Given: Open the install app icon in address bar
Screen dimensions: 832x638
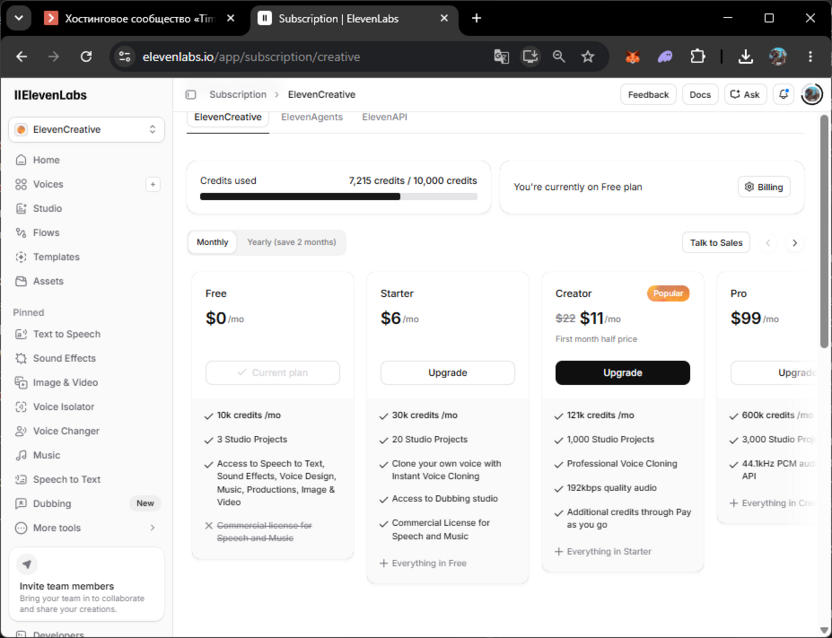Looking at the screenshot, I should pos(530,56).
